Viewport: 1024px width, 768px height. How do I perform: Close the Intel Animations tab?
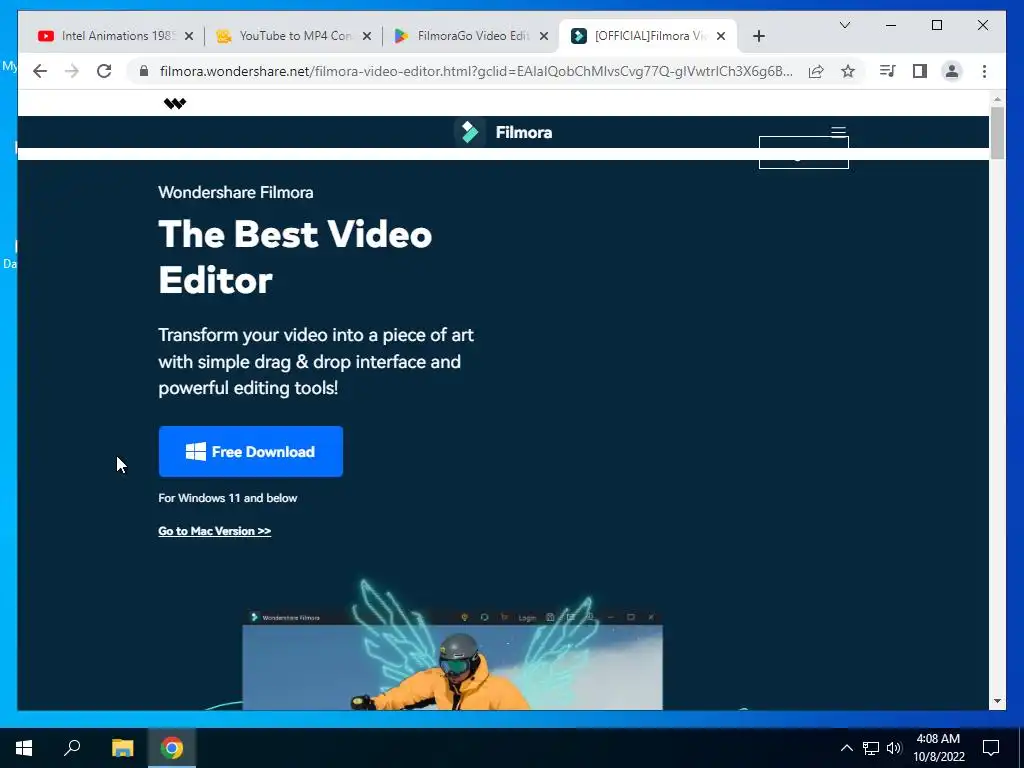pos(189,36)
